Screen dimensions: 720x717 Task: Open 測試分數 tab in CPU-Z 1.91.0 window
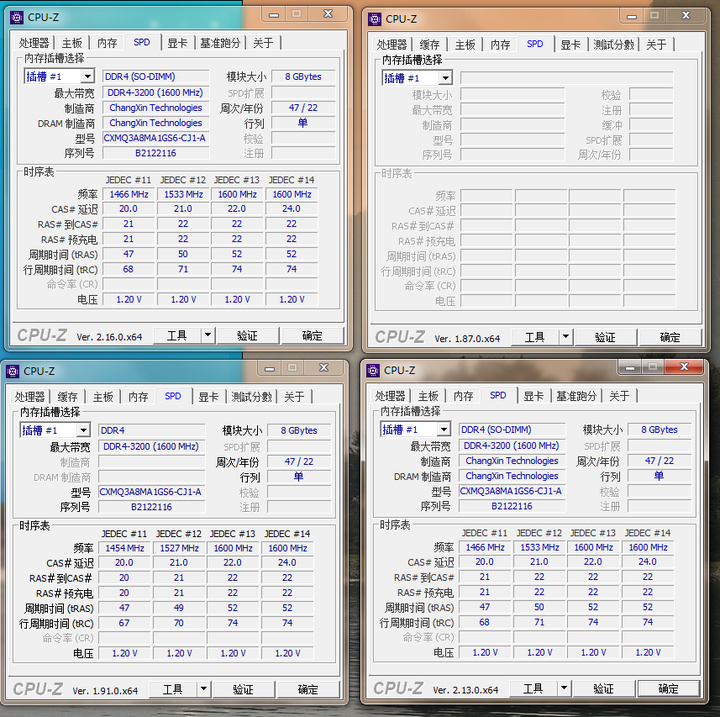(252, 397)
